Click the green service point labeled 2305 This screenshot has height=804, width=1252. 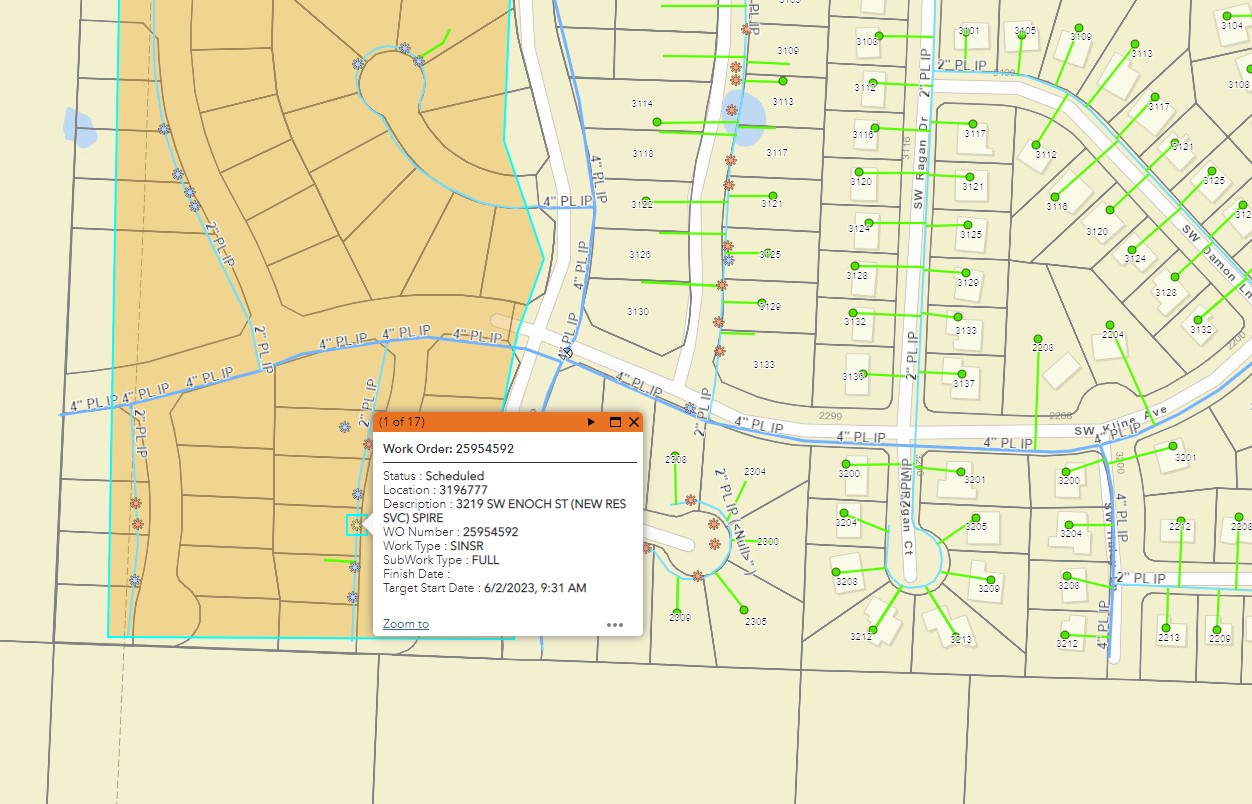(x=743, y=609)
